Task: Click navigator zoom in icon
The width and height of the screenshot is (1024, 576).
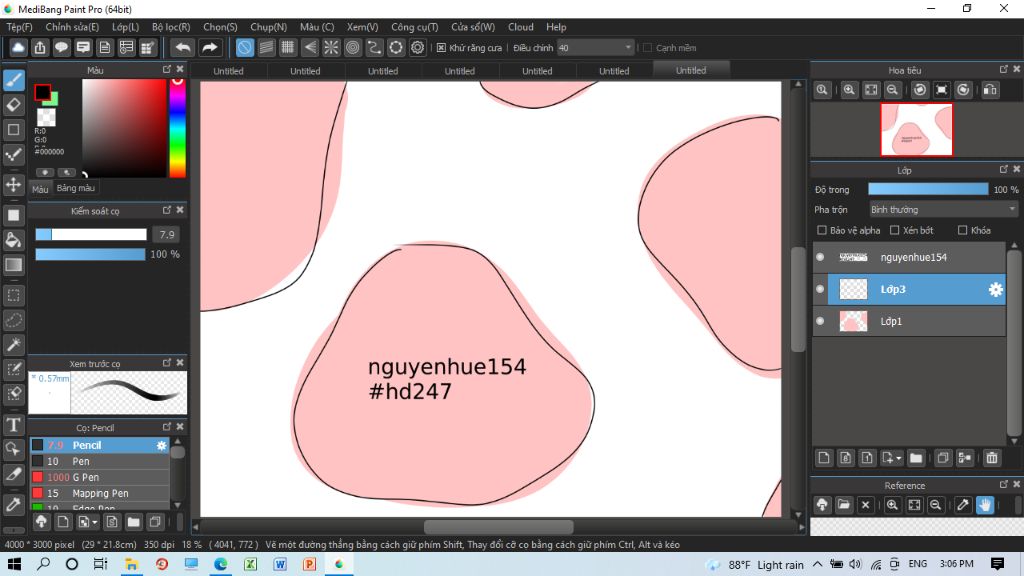Action: pos(849,90)
